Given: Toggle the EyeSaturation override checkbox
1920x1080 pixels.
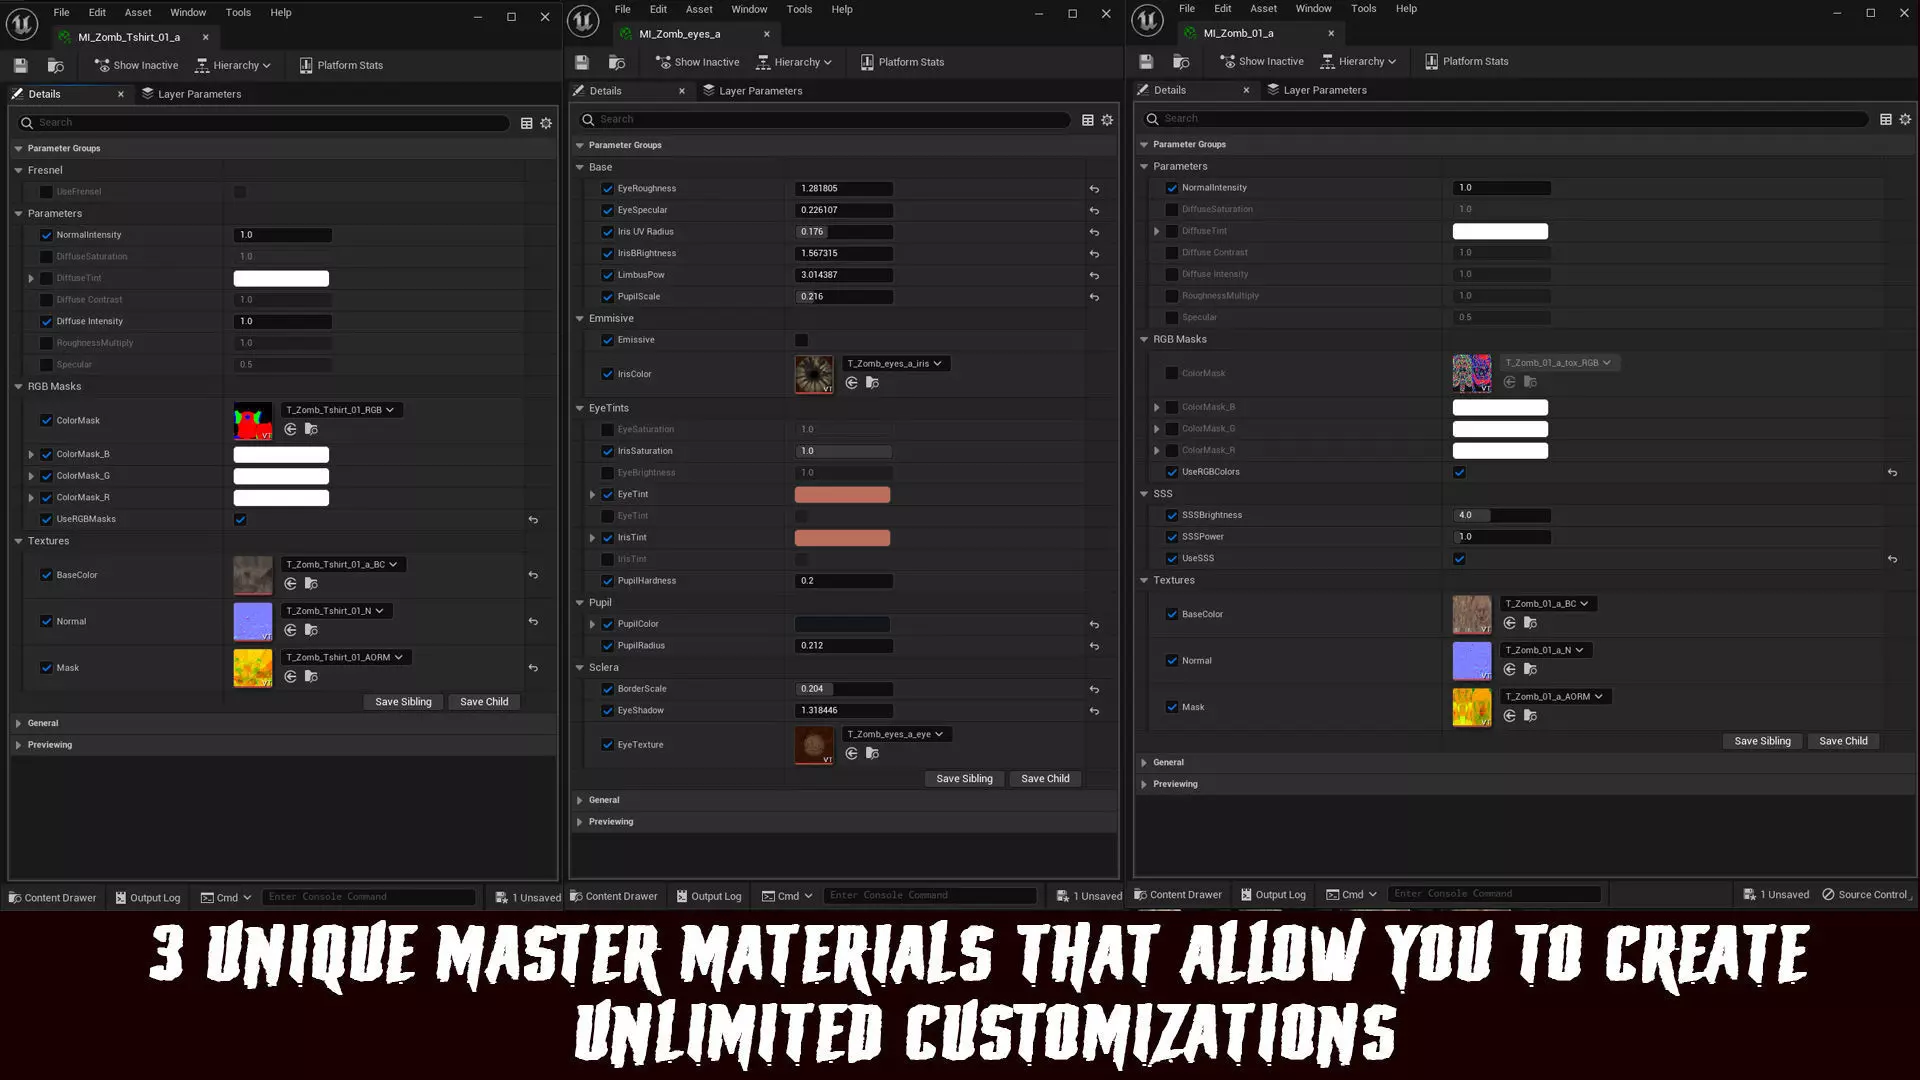Looking at the screenshot, I should click(x=607, y=430).
